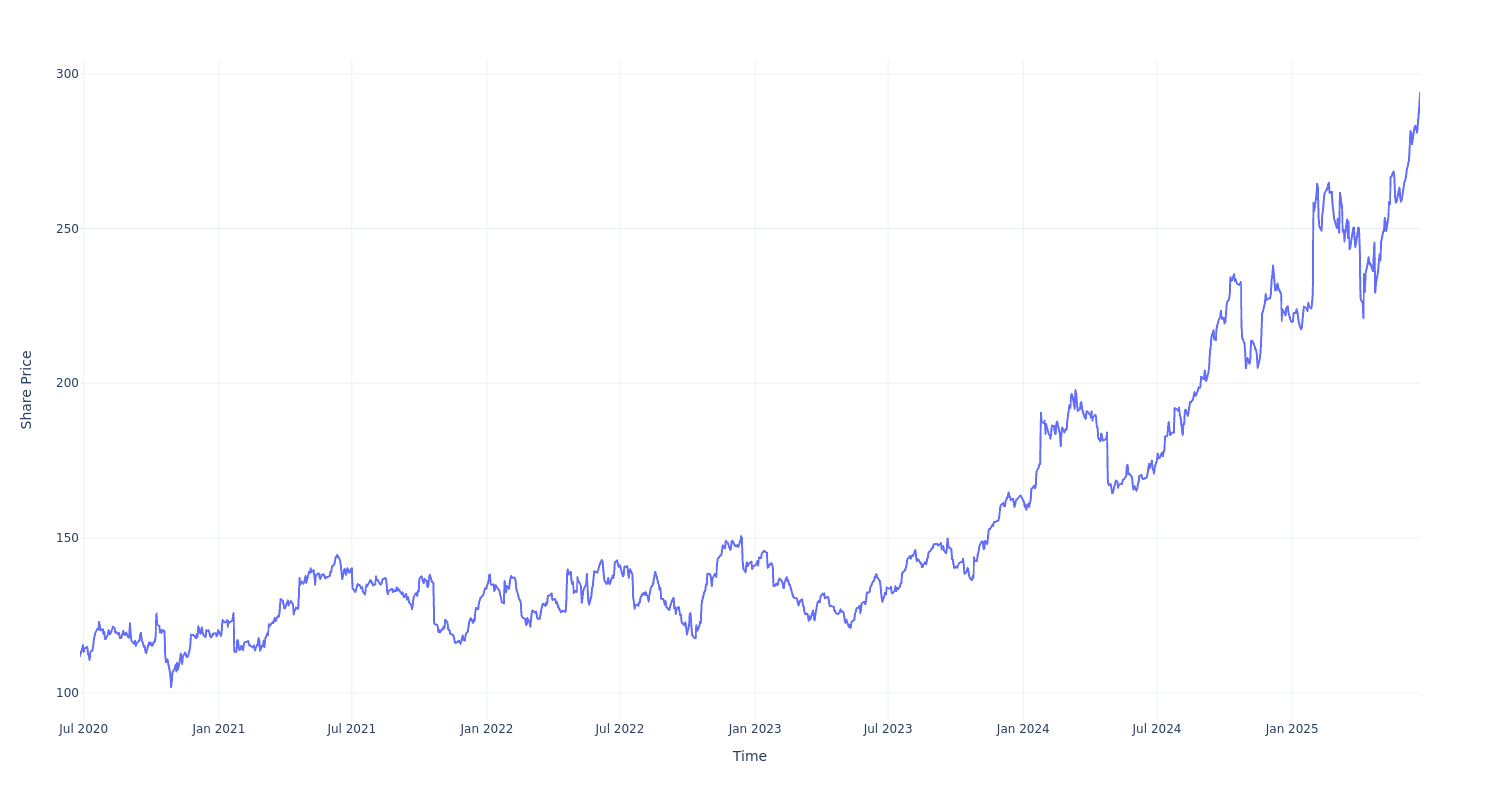The height and width of the screenshot is (800, 1500).
Task: Click the "Jan 2023" x-axis tick label
Action: click(x=755, y=729)
